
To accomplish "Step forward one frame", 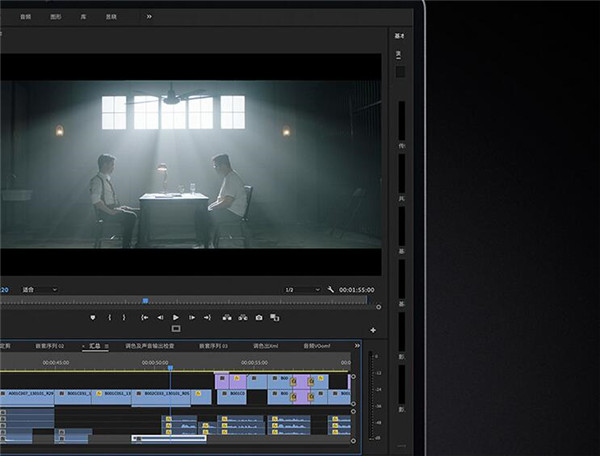I will [192, 318].
